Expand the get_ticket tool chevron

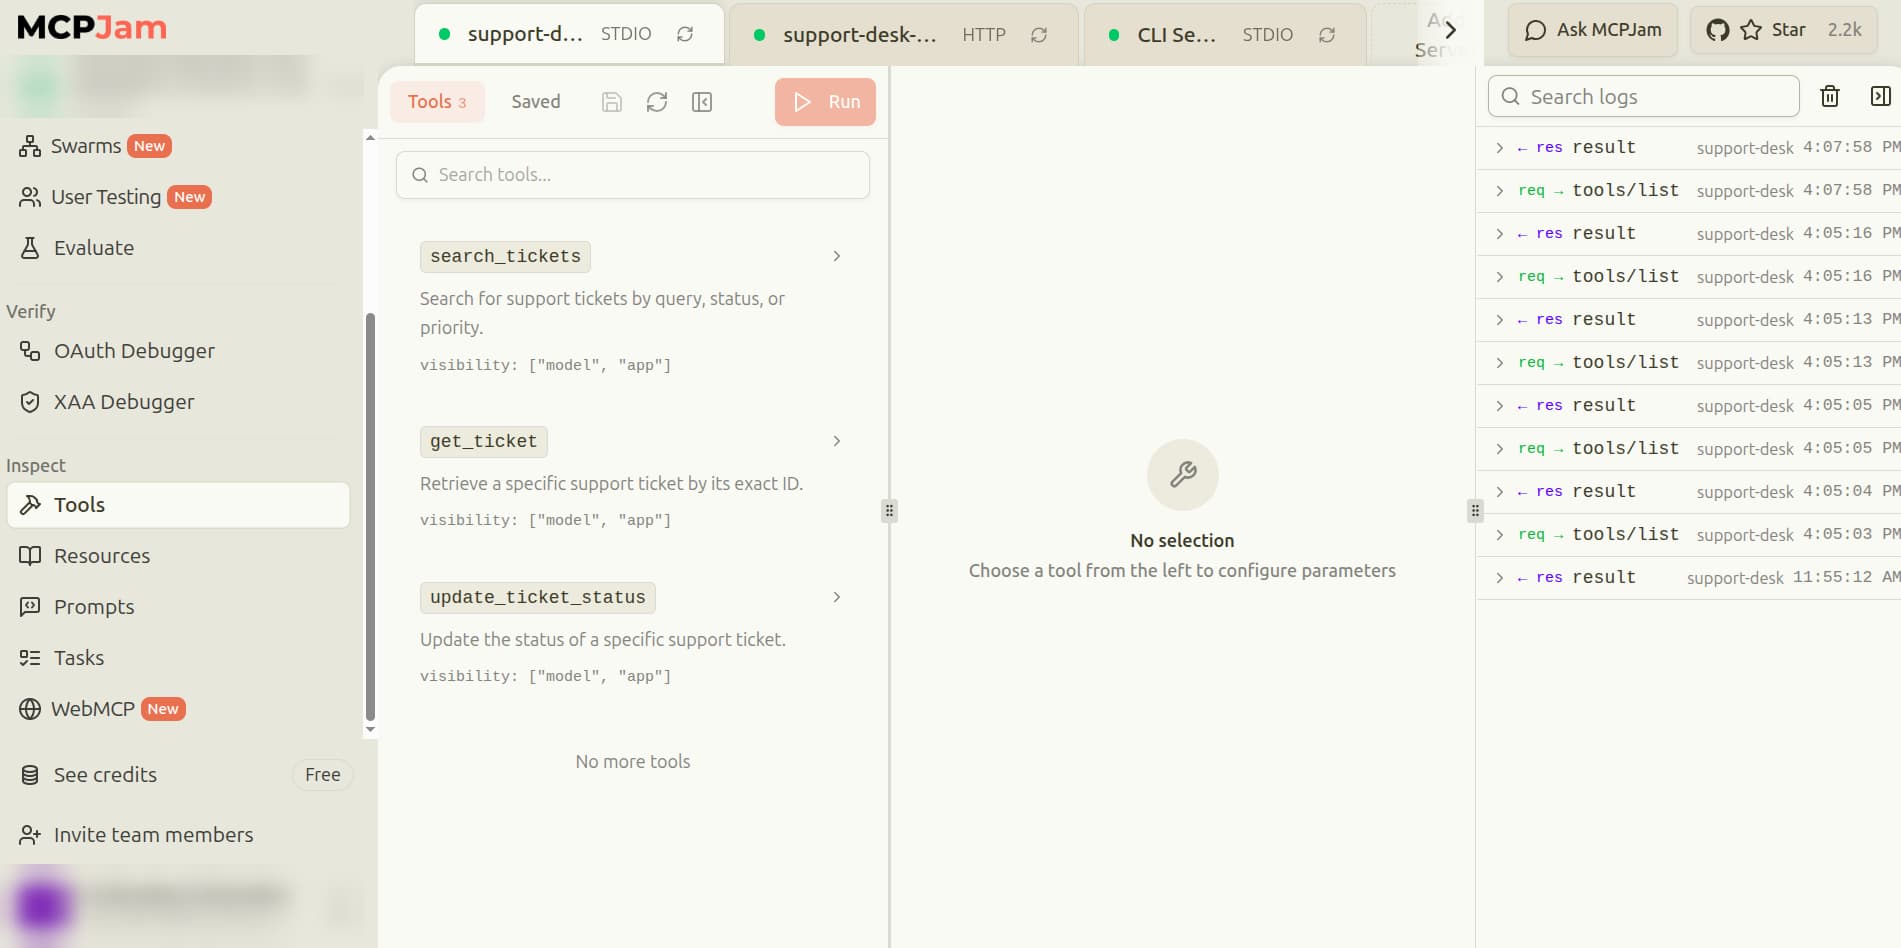837,441
